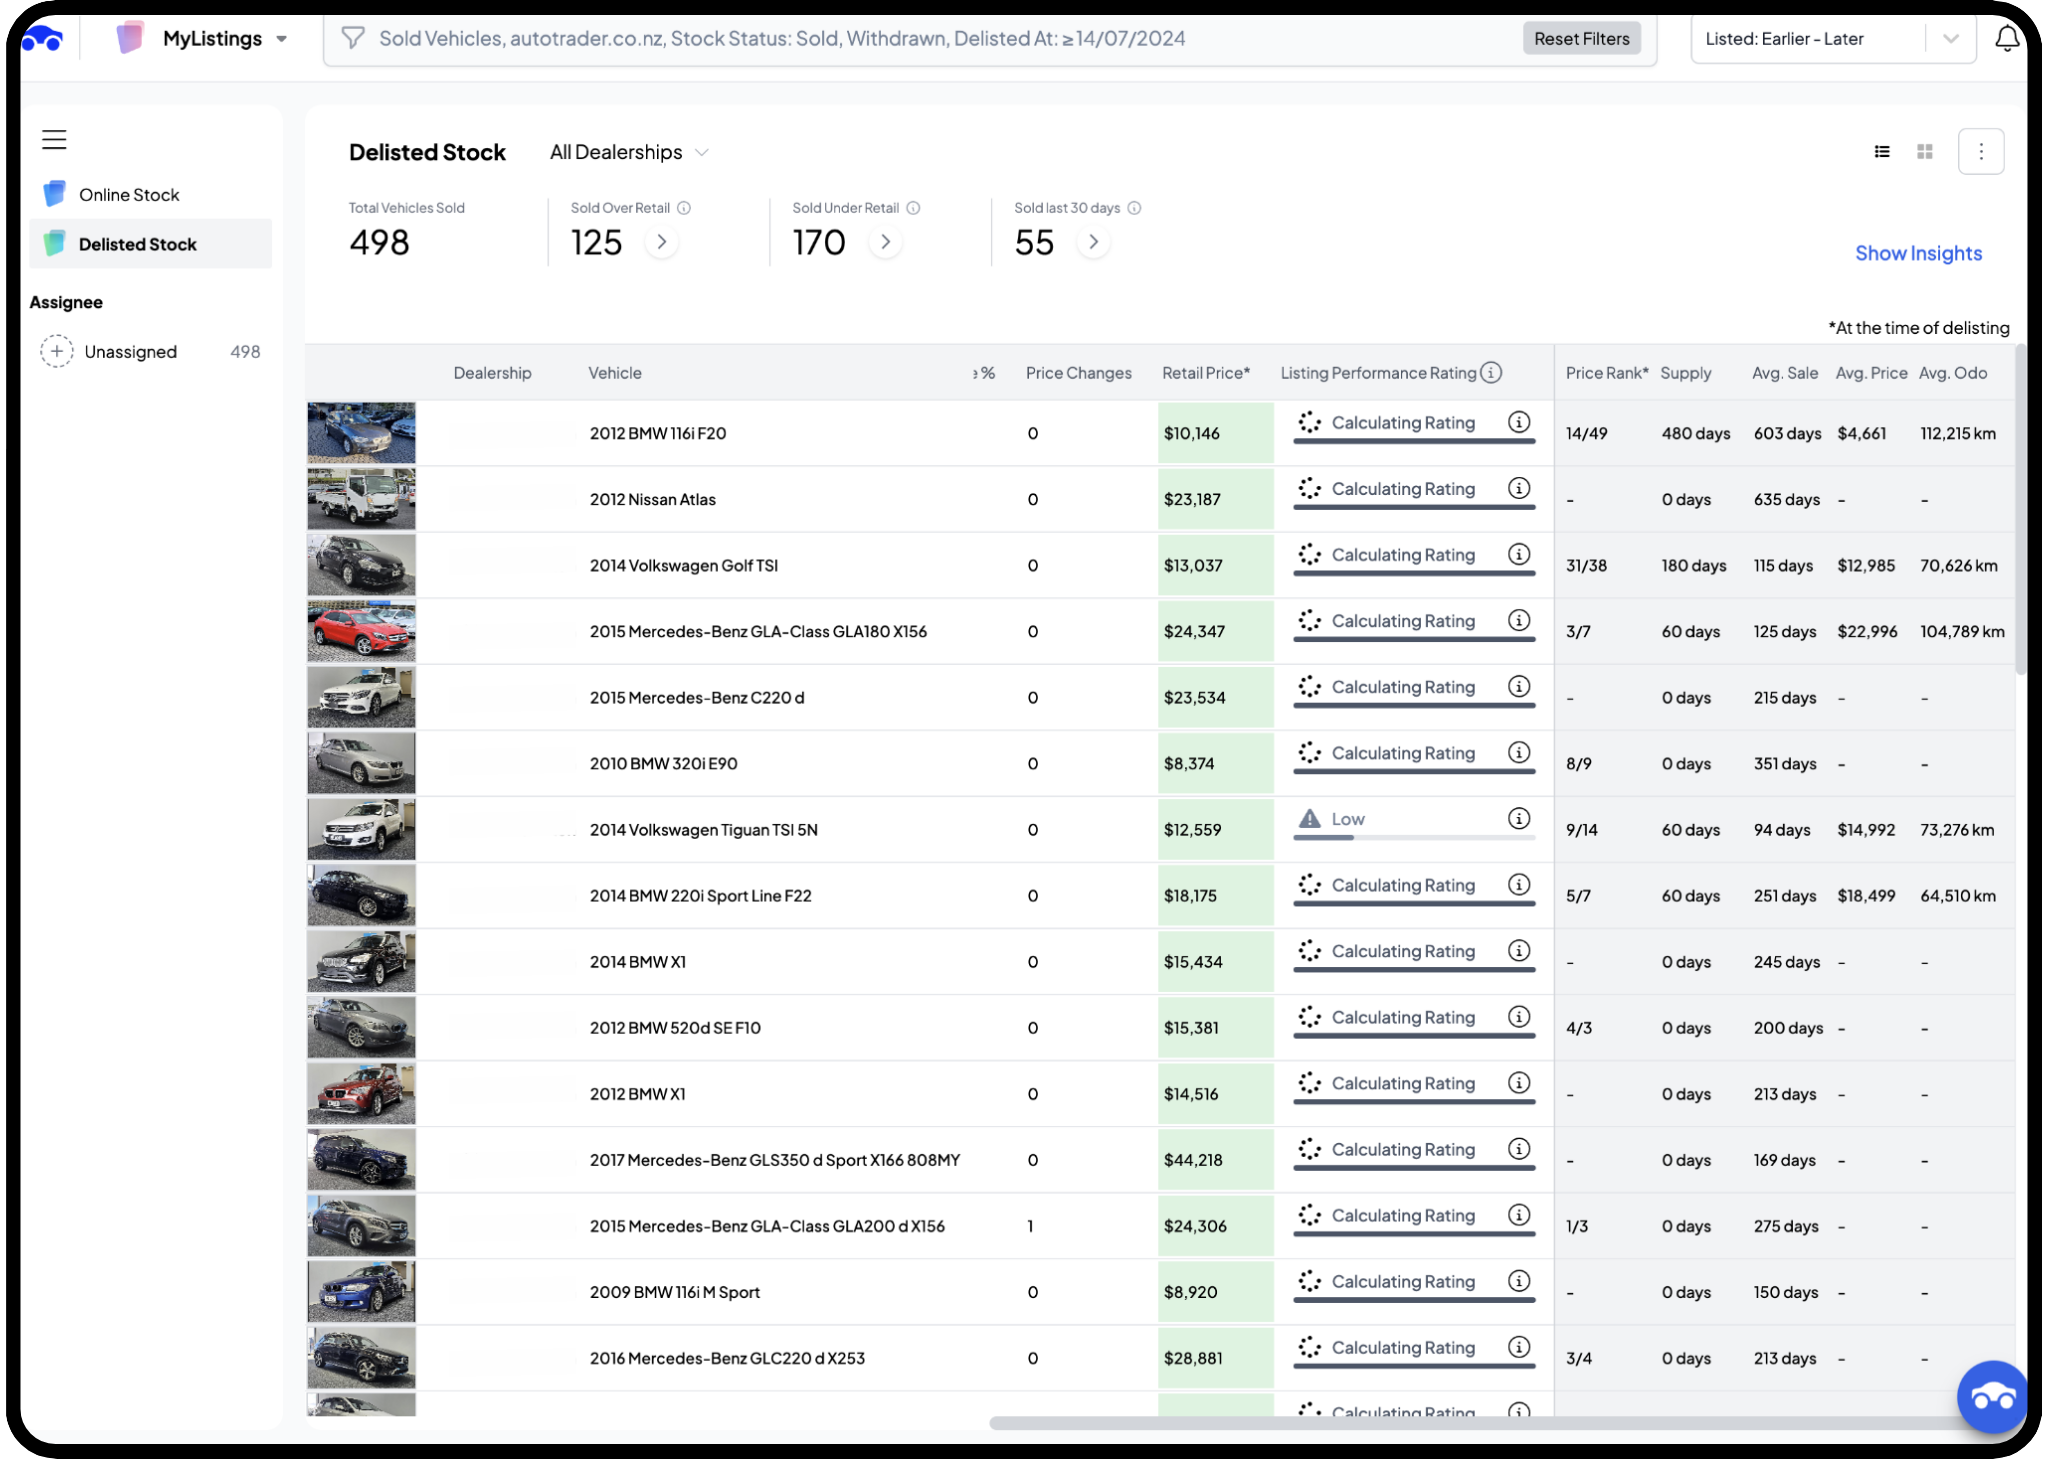The width and height of the screenshot is (2048, 1459).
Task: Switch to grid view layout
Action: pyautogui.click(x=1925, y=152)
